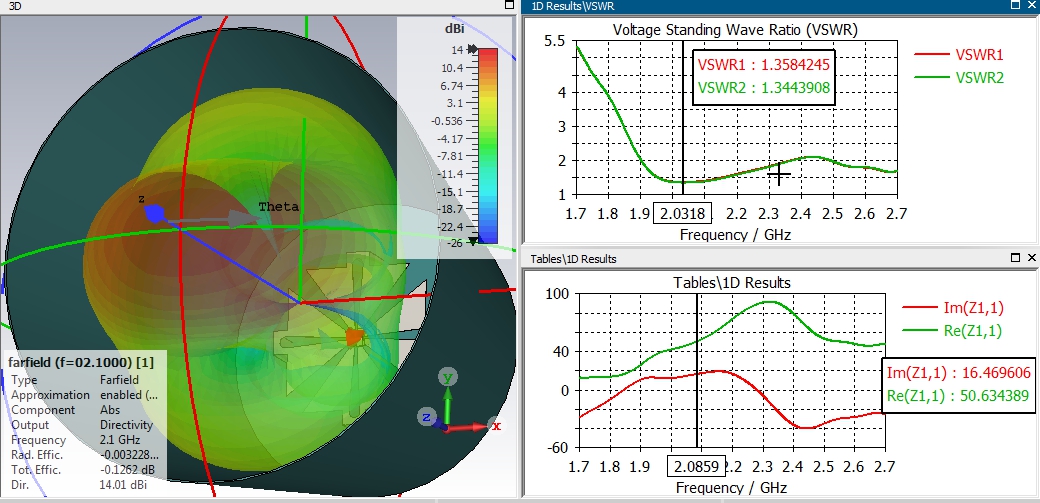Click the Rad. Effic. value in the farfield info
This screenshot has height=503, width=1040.
[129, 455]
